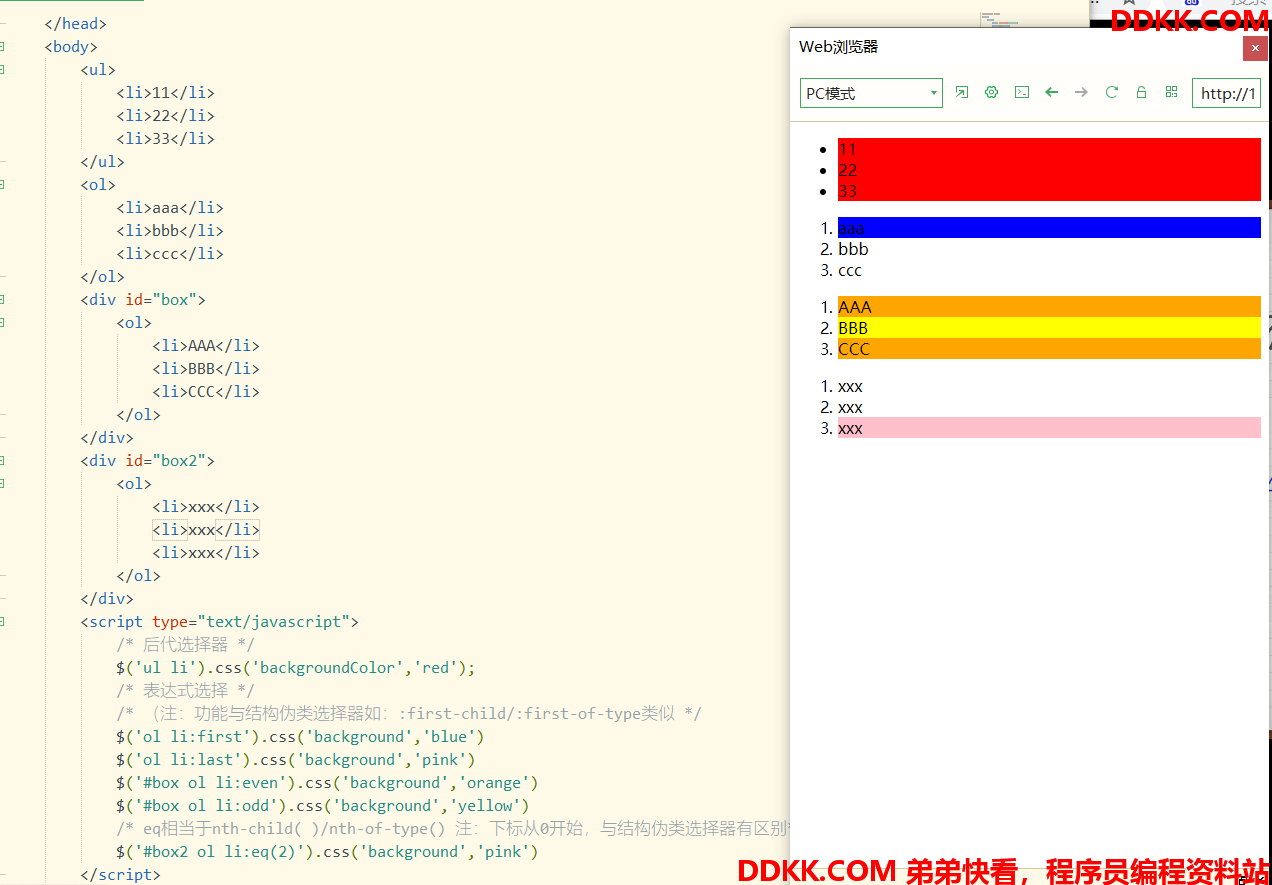Click the script type="text/javascript" line
This screenshot has height=885, width=1272.
pos(220,622)
